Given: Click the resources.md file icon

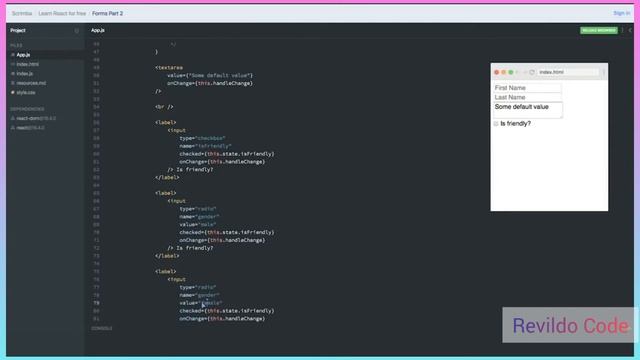Looking at the screenshot, I should pos(13,83).
